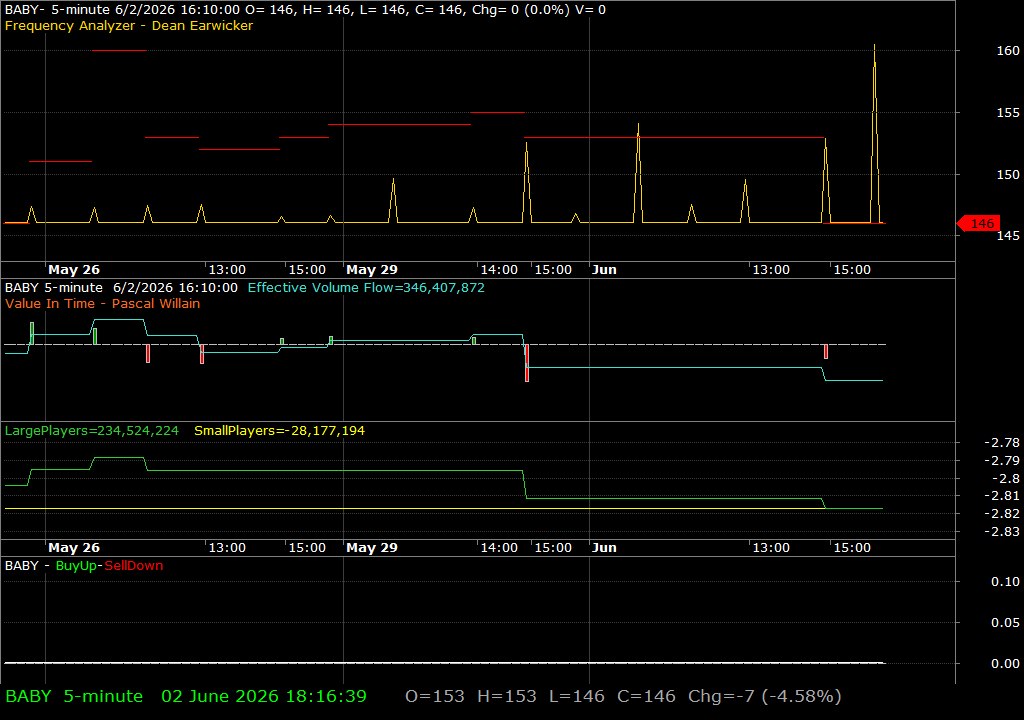Click the 'O=153' status bar value
This screenshot has height=720, width=1024.
(x=435, y=696)
